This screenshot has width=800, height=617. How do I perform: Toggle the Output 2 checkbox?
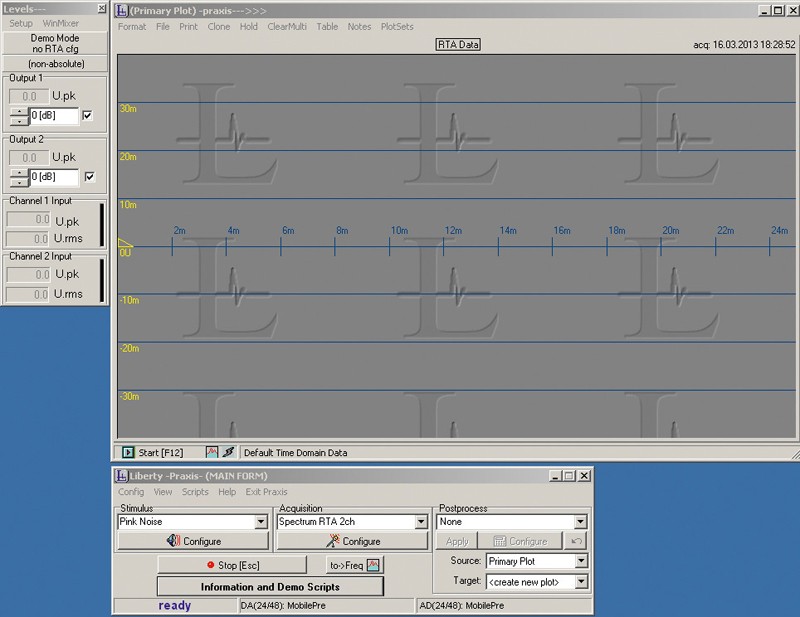pos(89,177)
